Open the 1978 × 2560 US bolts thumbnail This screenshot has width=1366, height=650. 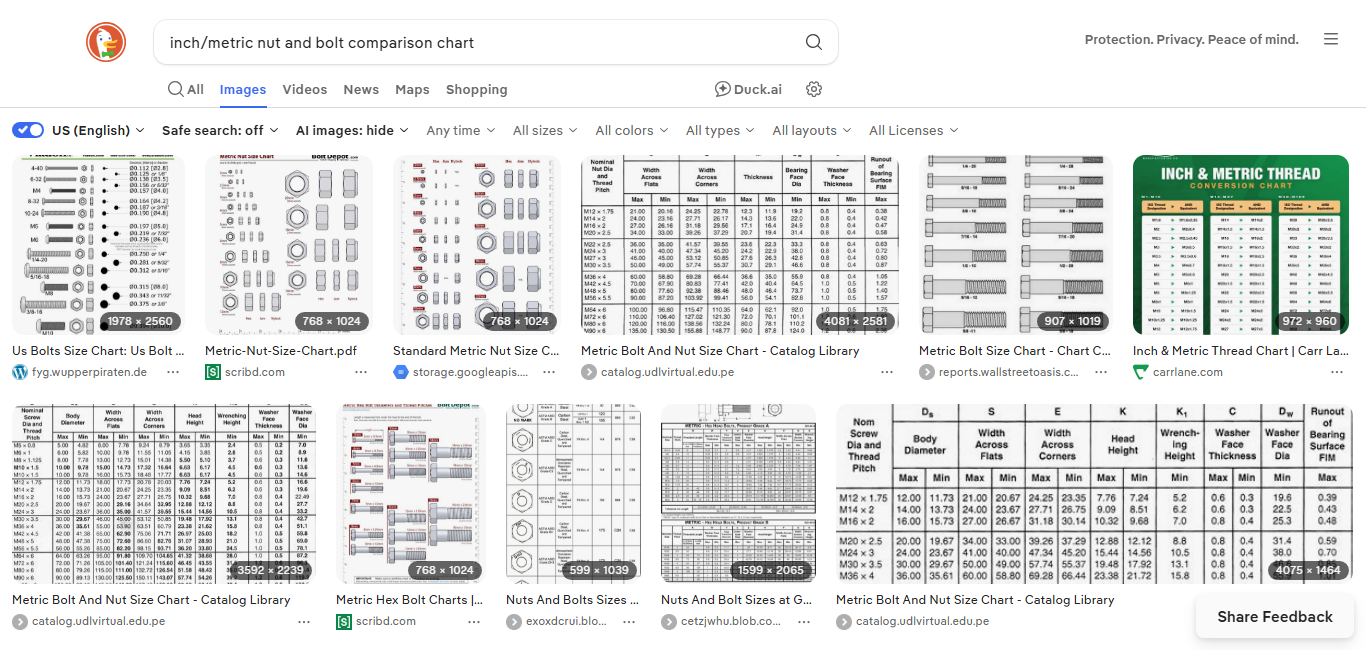click(x=98, y=245)
